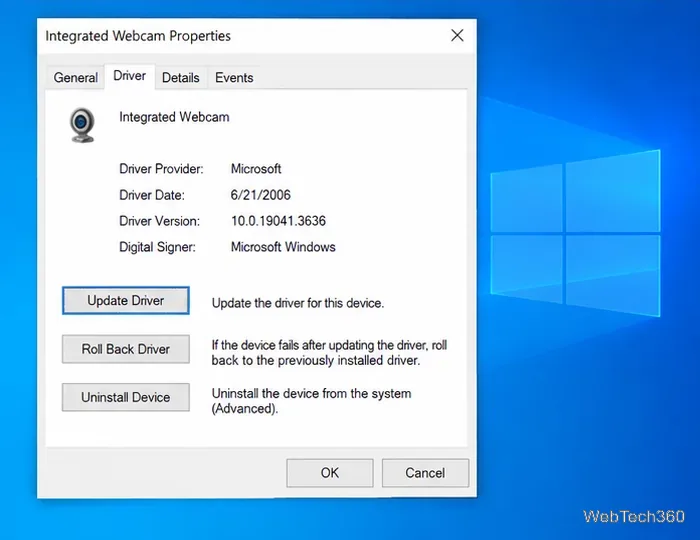Select the 'Digital Signer:' label
700x540 pixels.
point(157,247)
